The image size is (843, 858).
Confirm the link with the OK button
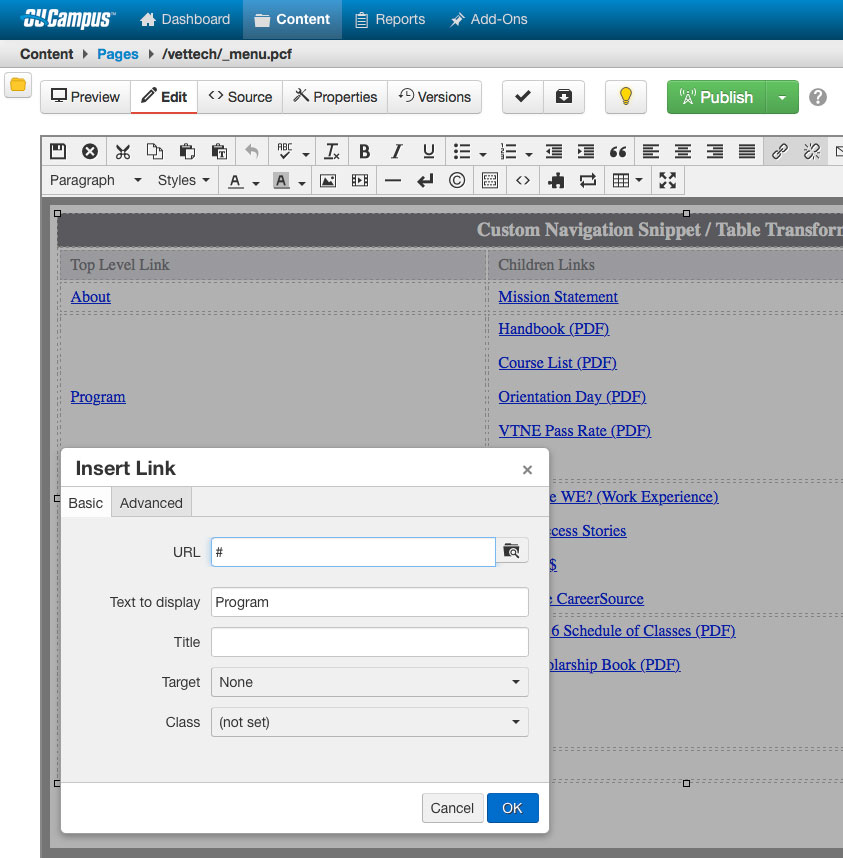pos(512,808)
